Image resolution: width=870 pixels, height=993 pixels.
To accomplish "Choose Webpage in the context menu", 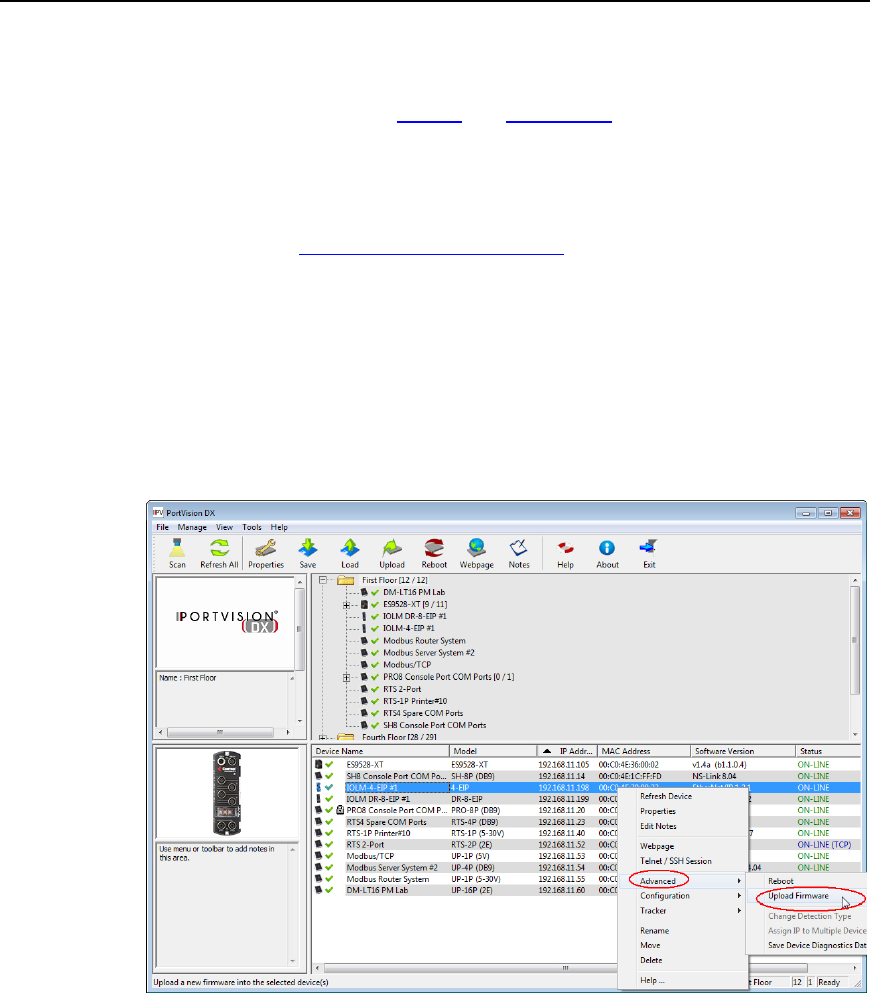I will click(x=683, y=846).
